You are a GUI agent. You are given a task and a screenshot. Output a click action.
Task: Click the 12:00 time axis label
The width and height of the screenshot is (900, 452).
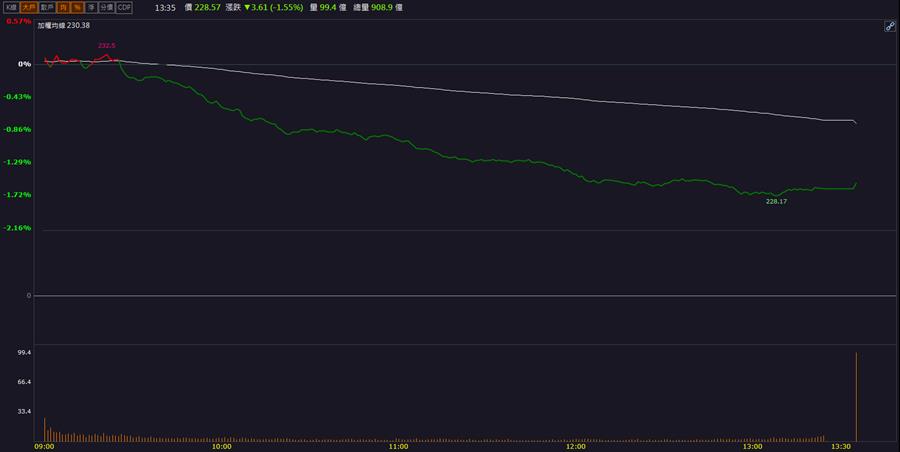point(576,446)
